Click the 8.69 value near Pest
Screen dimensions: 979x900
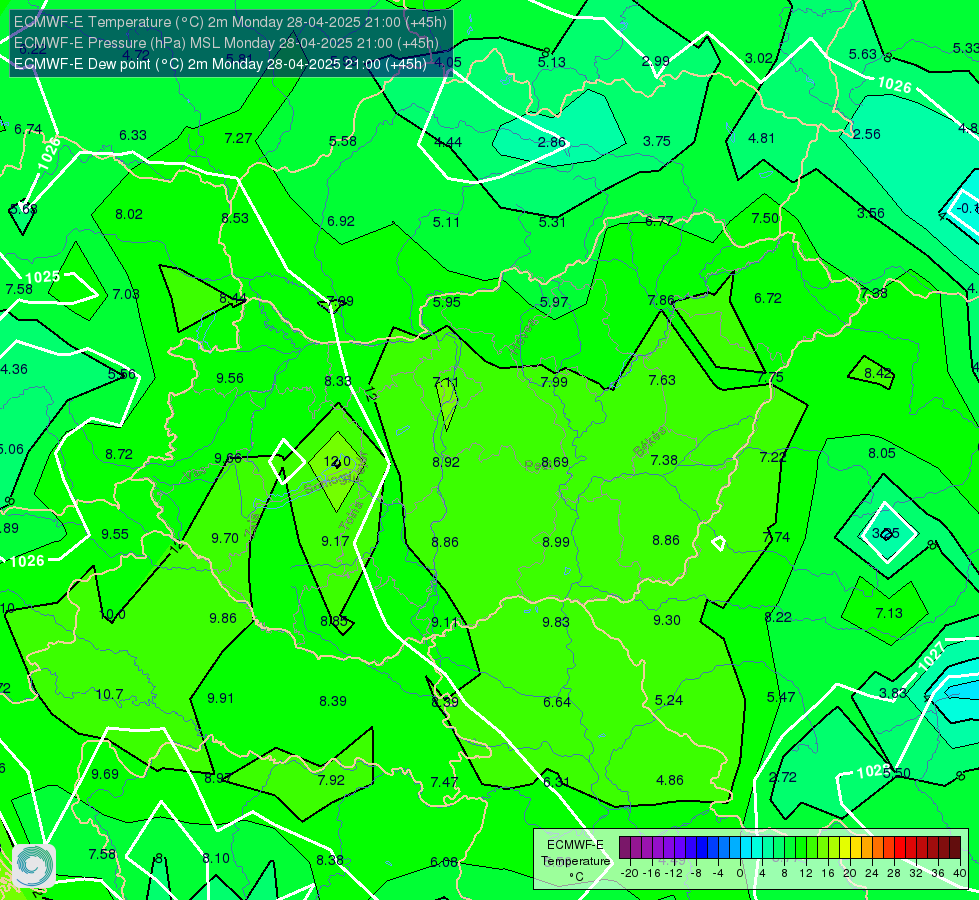[x=554, y=462]
